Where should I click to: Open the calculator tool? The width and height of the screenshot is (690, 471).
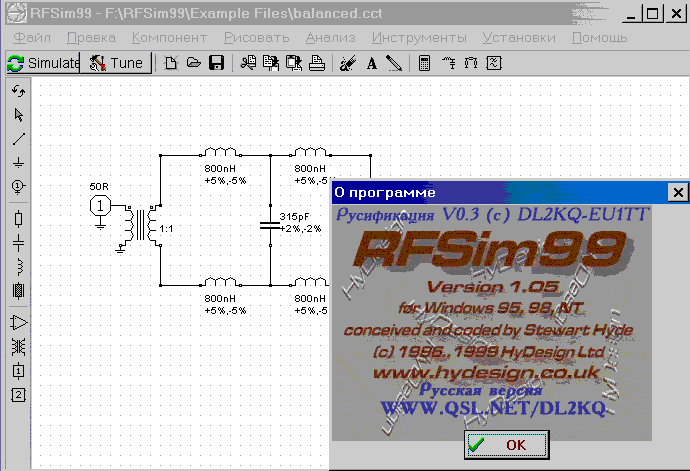click(x=424, y=63)
